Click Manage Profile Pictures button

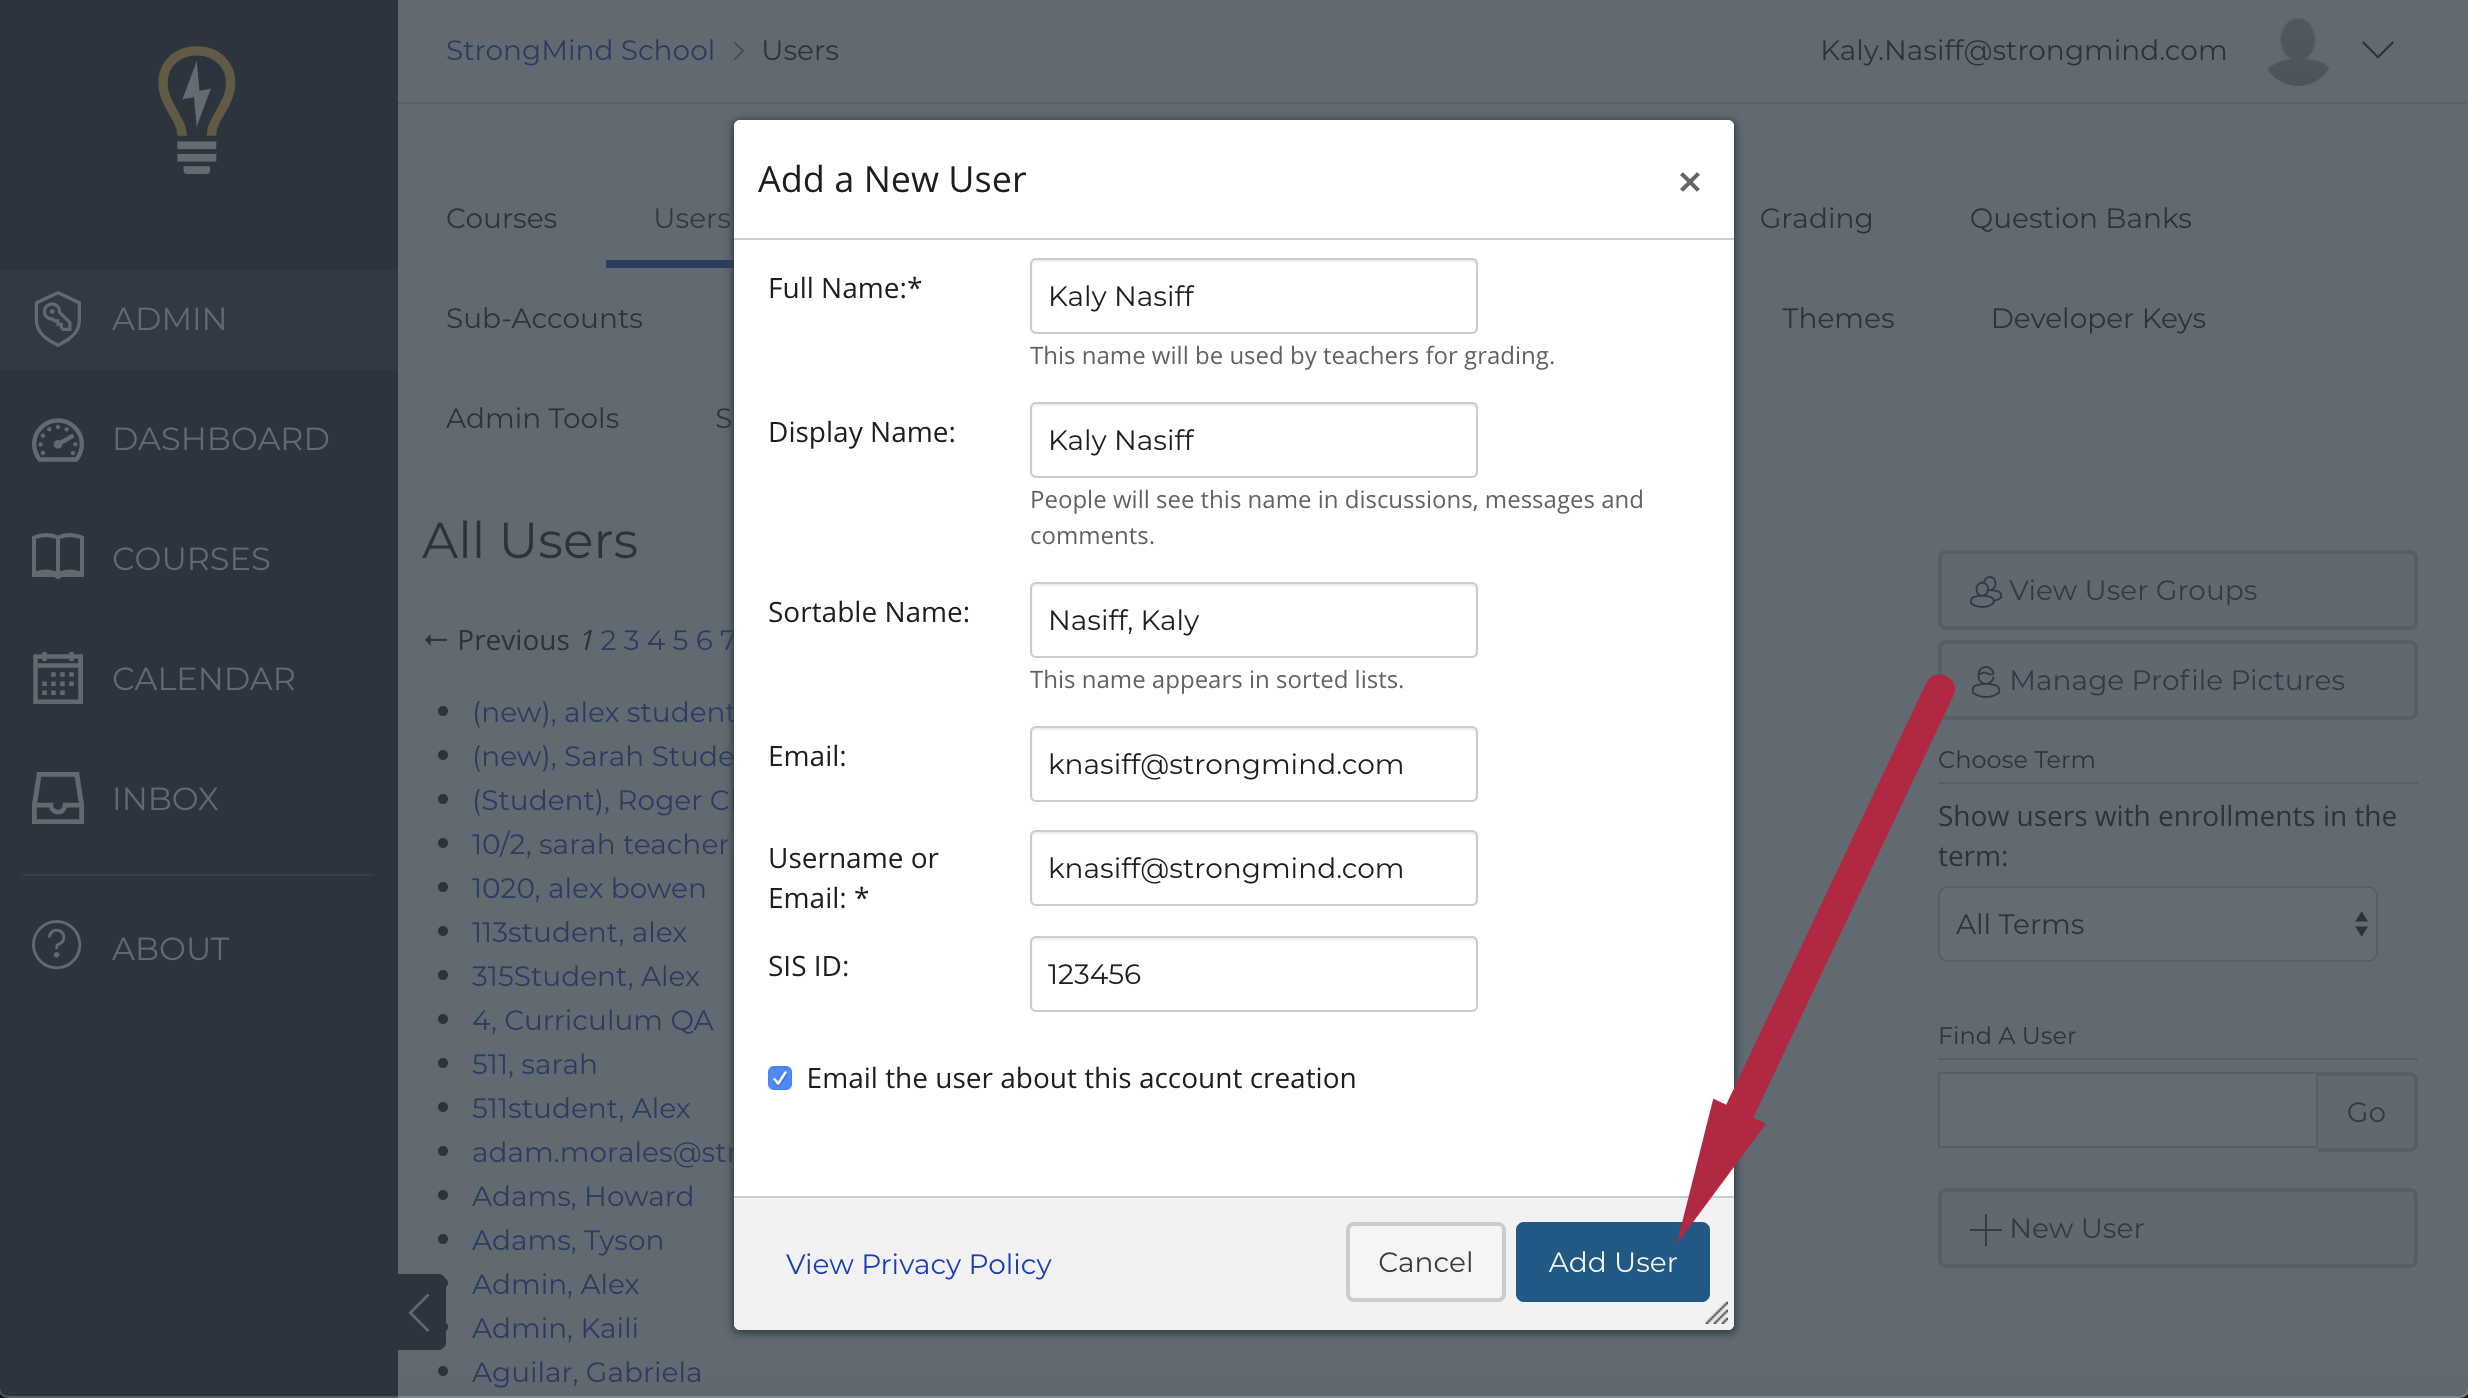[2177, 680]
